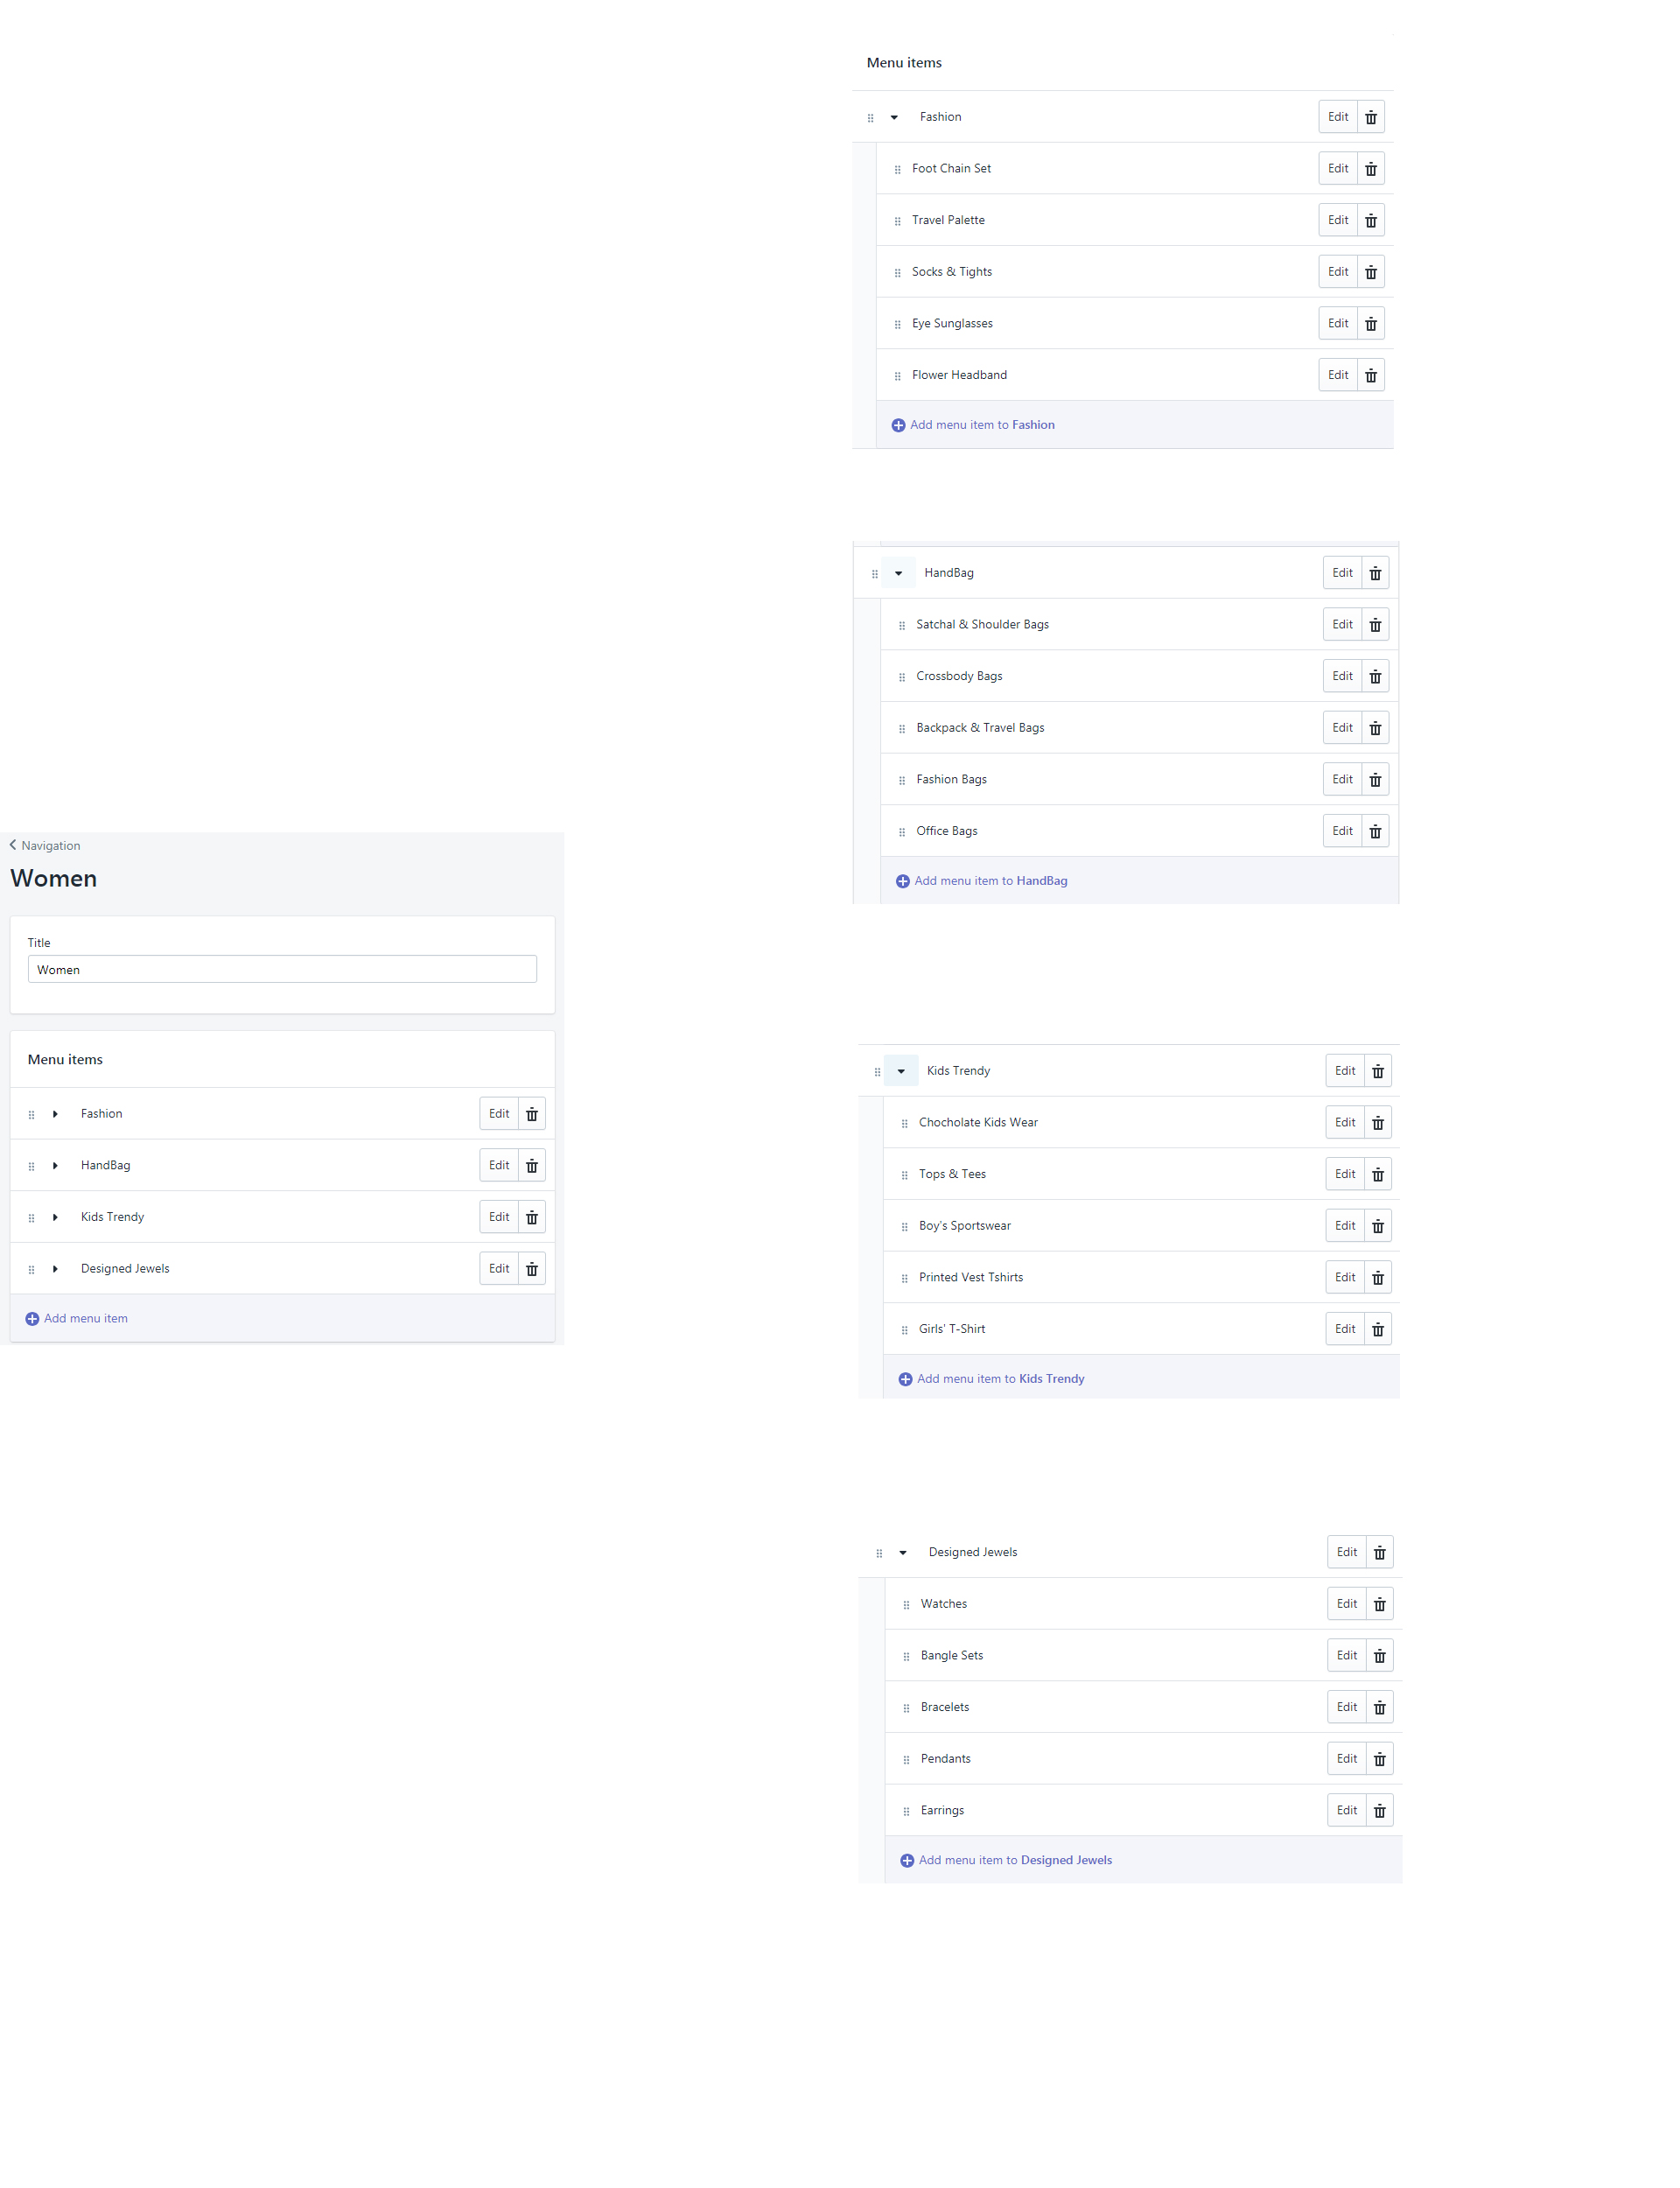Image resolution: width=1680 pixels, height=2188 pixels.
Task: Click plus icon for Add menu item
Action: (32, 1319)
